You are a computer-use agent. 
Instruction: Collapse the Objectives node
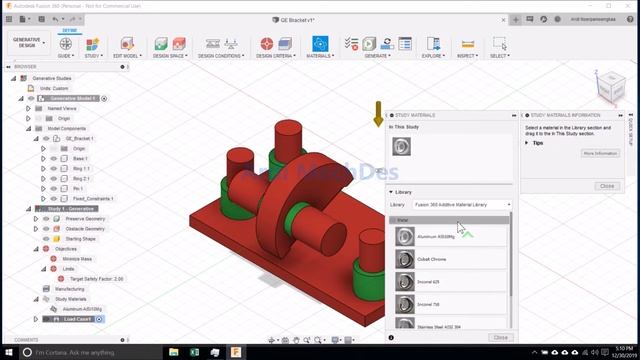coord(36,249)
